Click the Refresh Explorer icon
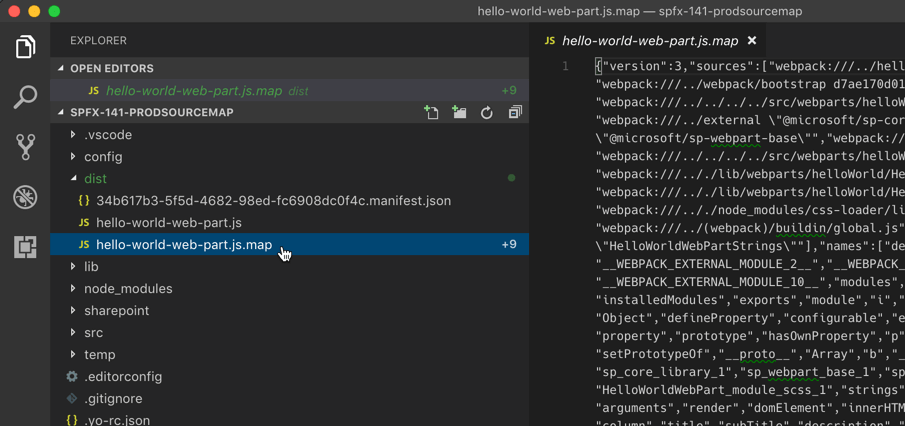Viewport: 905px width, 426px height. (x=487, y=113)
